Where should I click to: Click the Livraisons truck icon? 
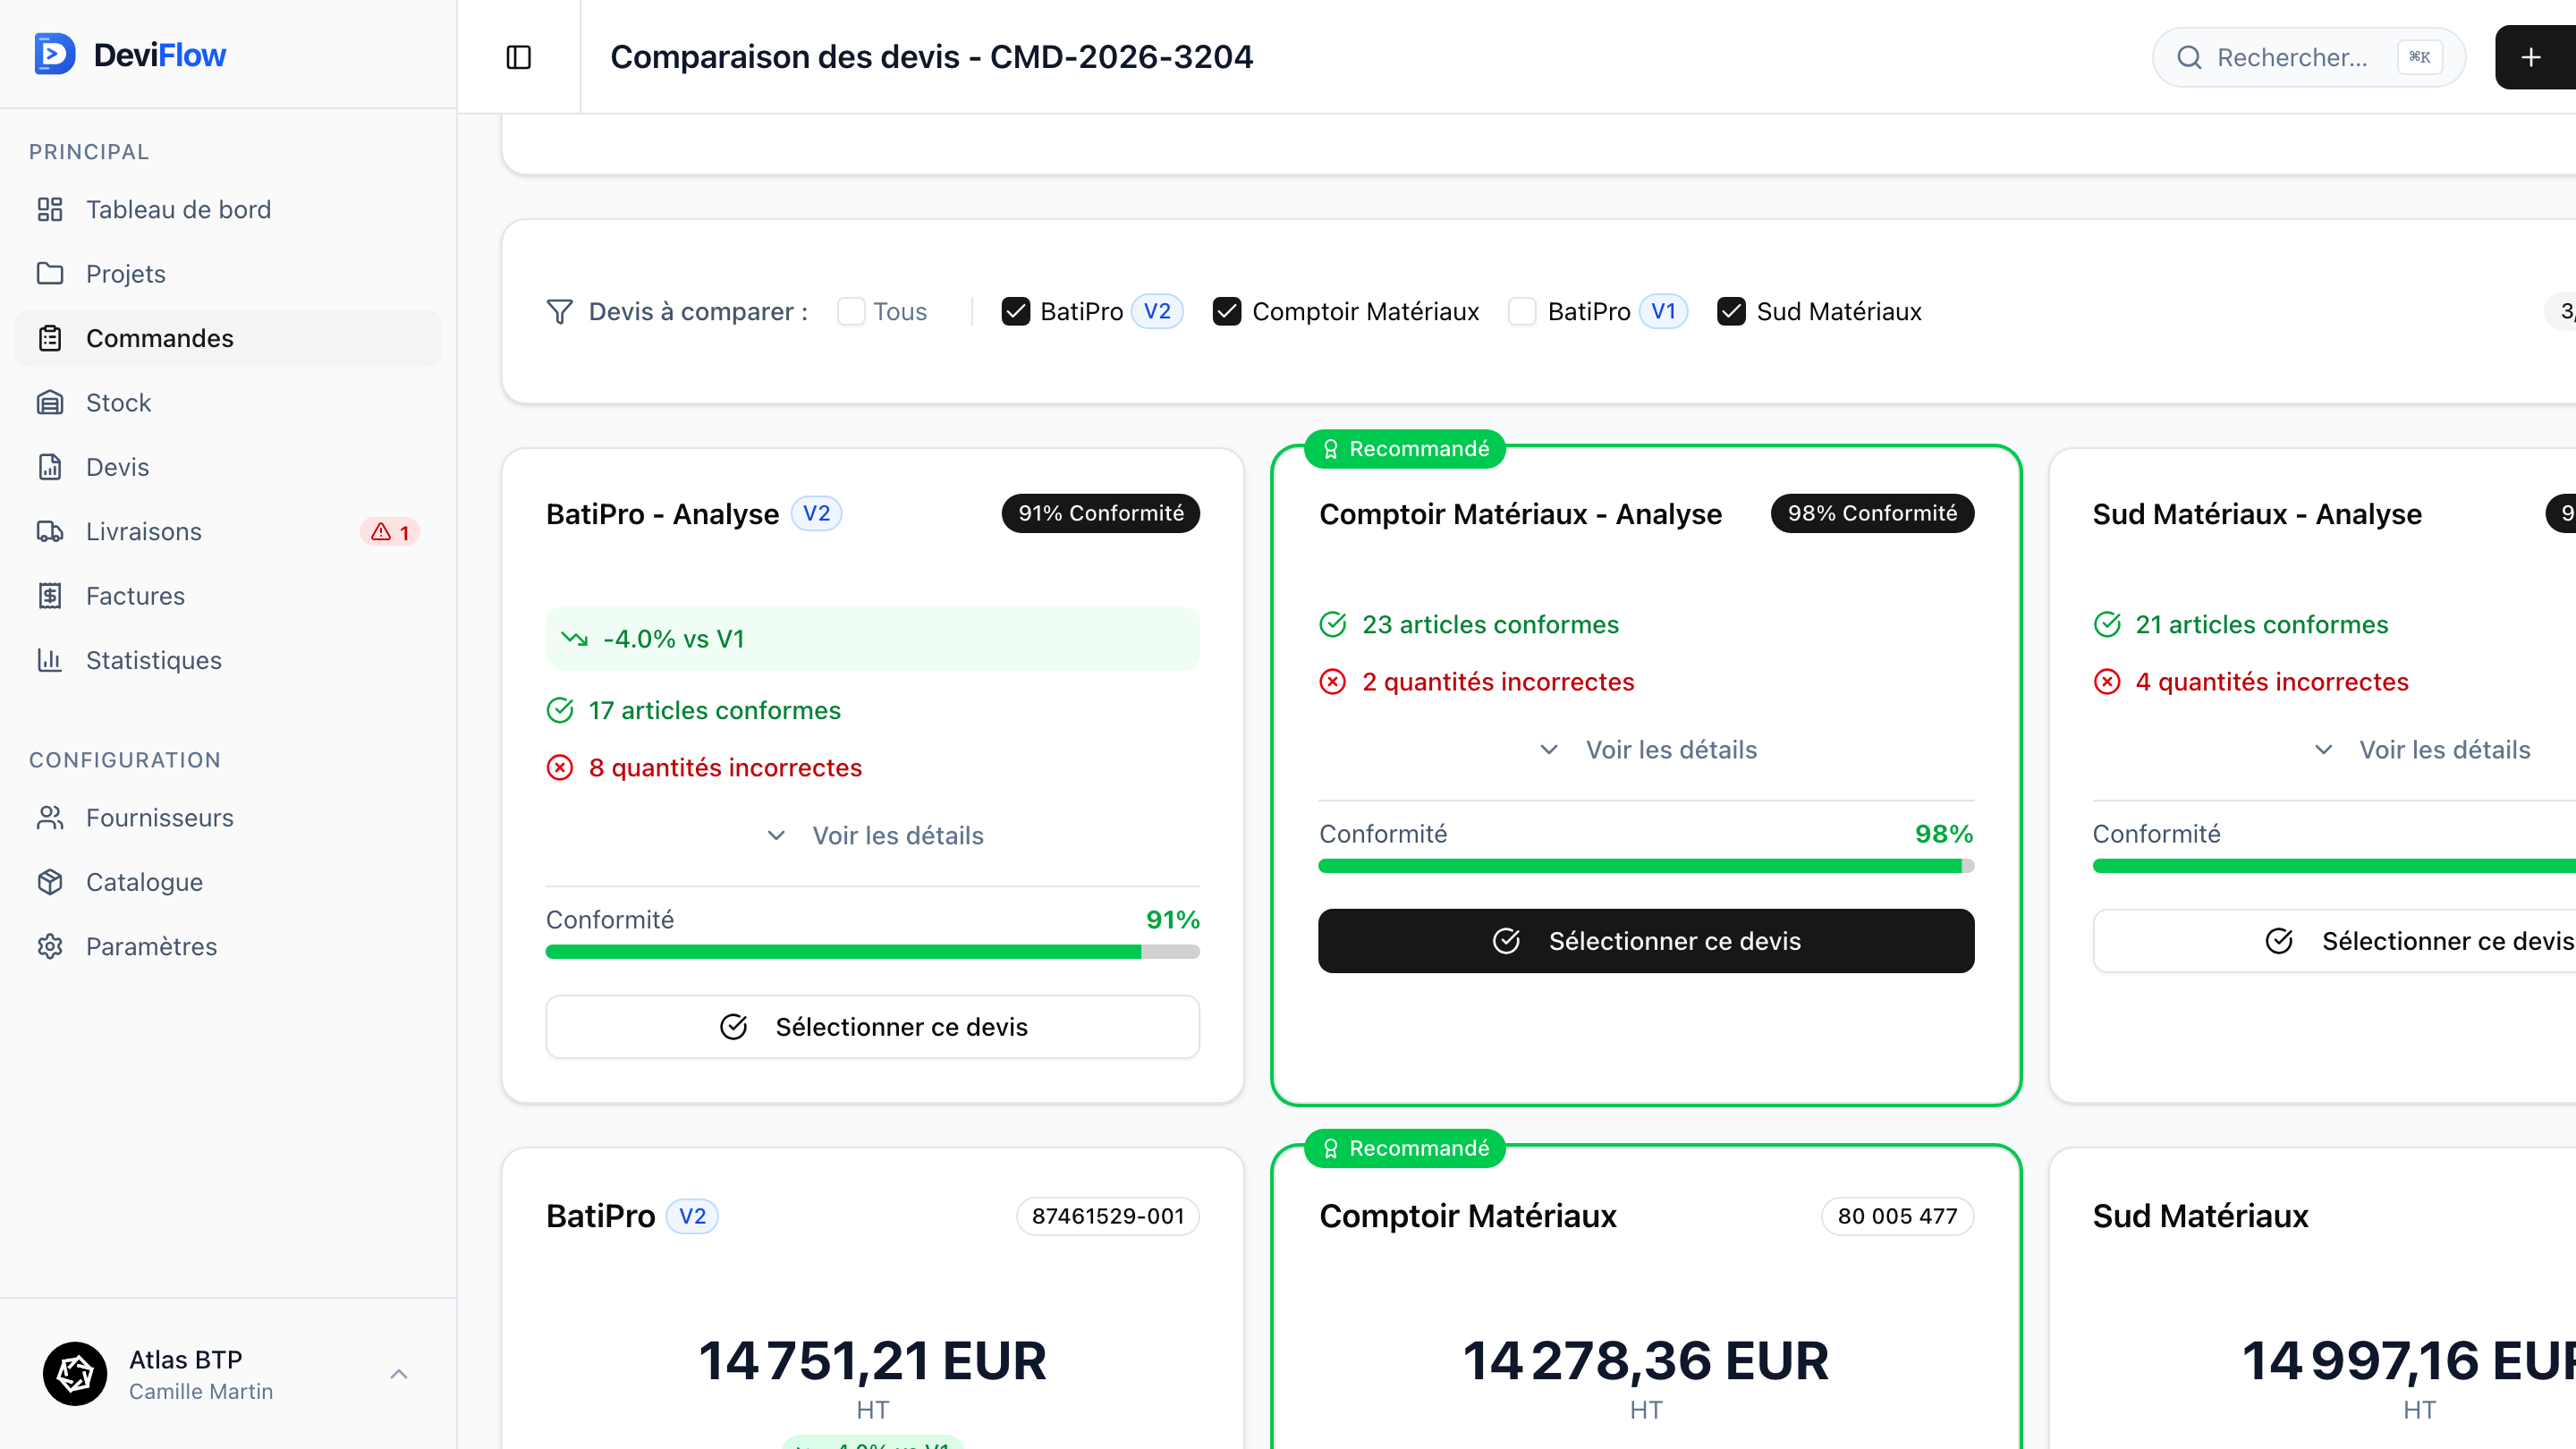[50, 531]
